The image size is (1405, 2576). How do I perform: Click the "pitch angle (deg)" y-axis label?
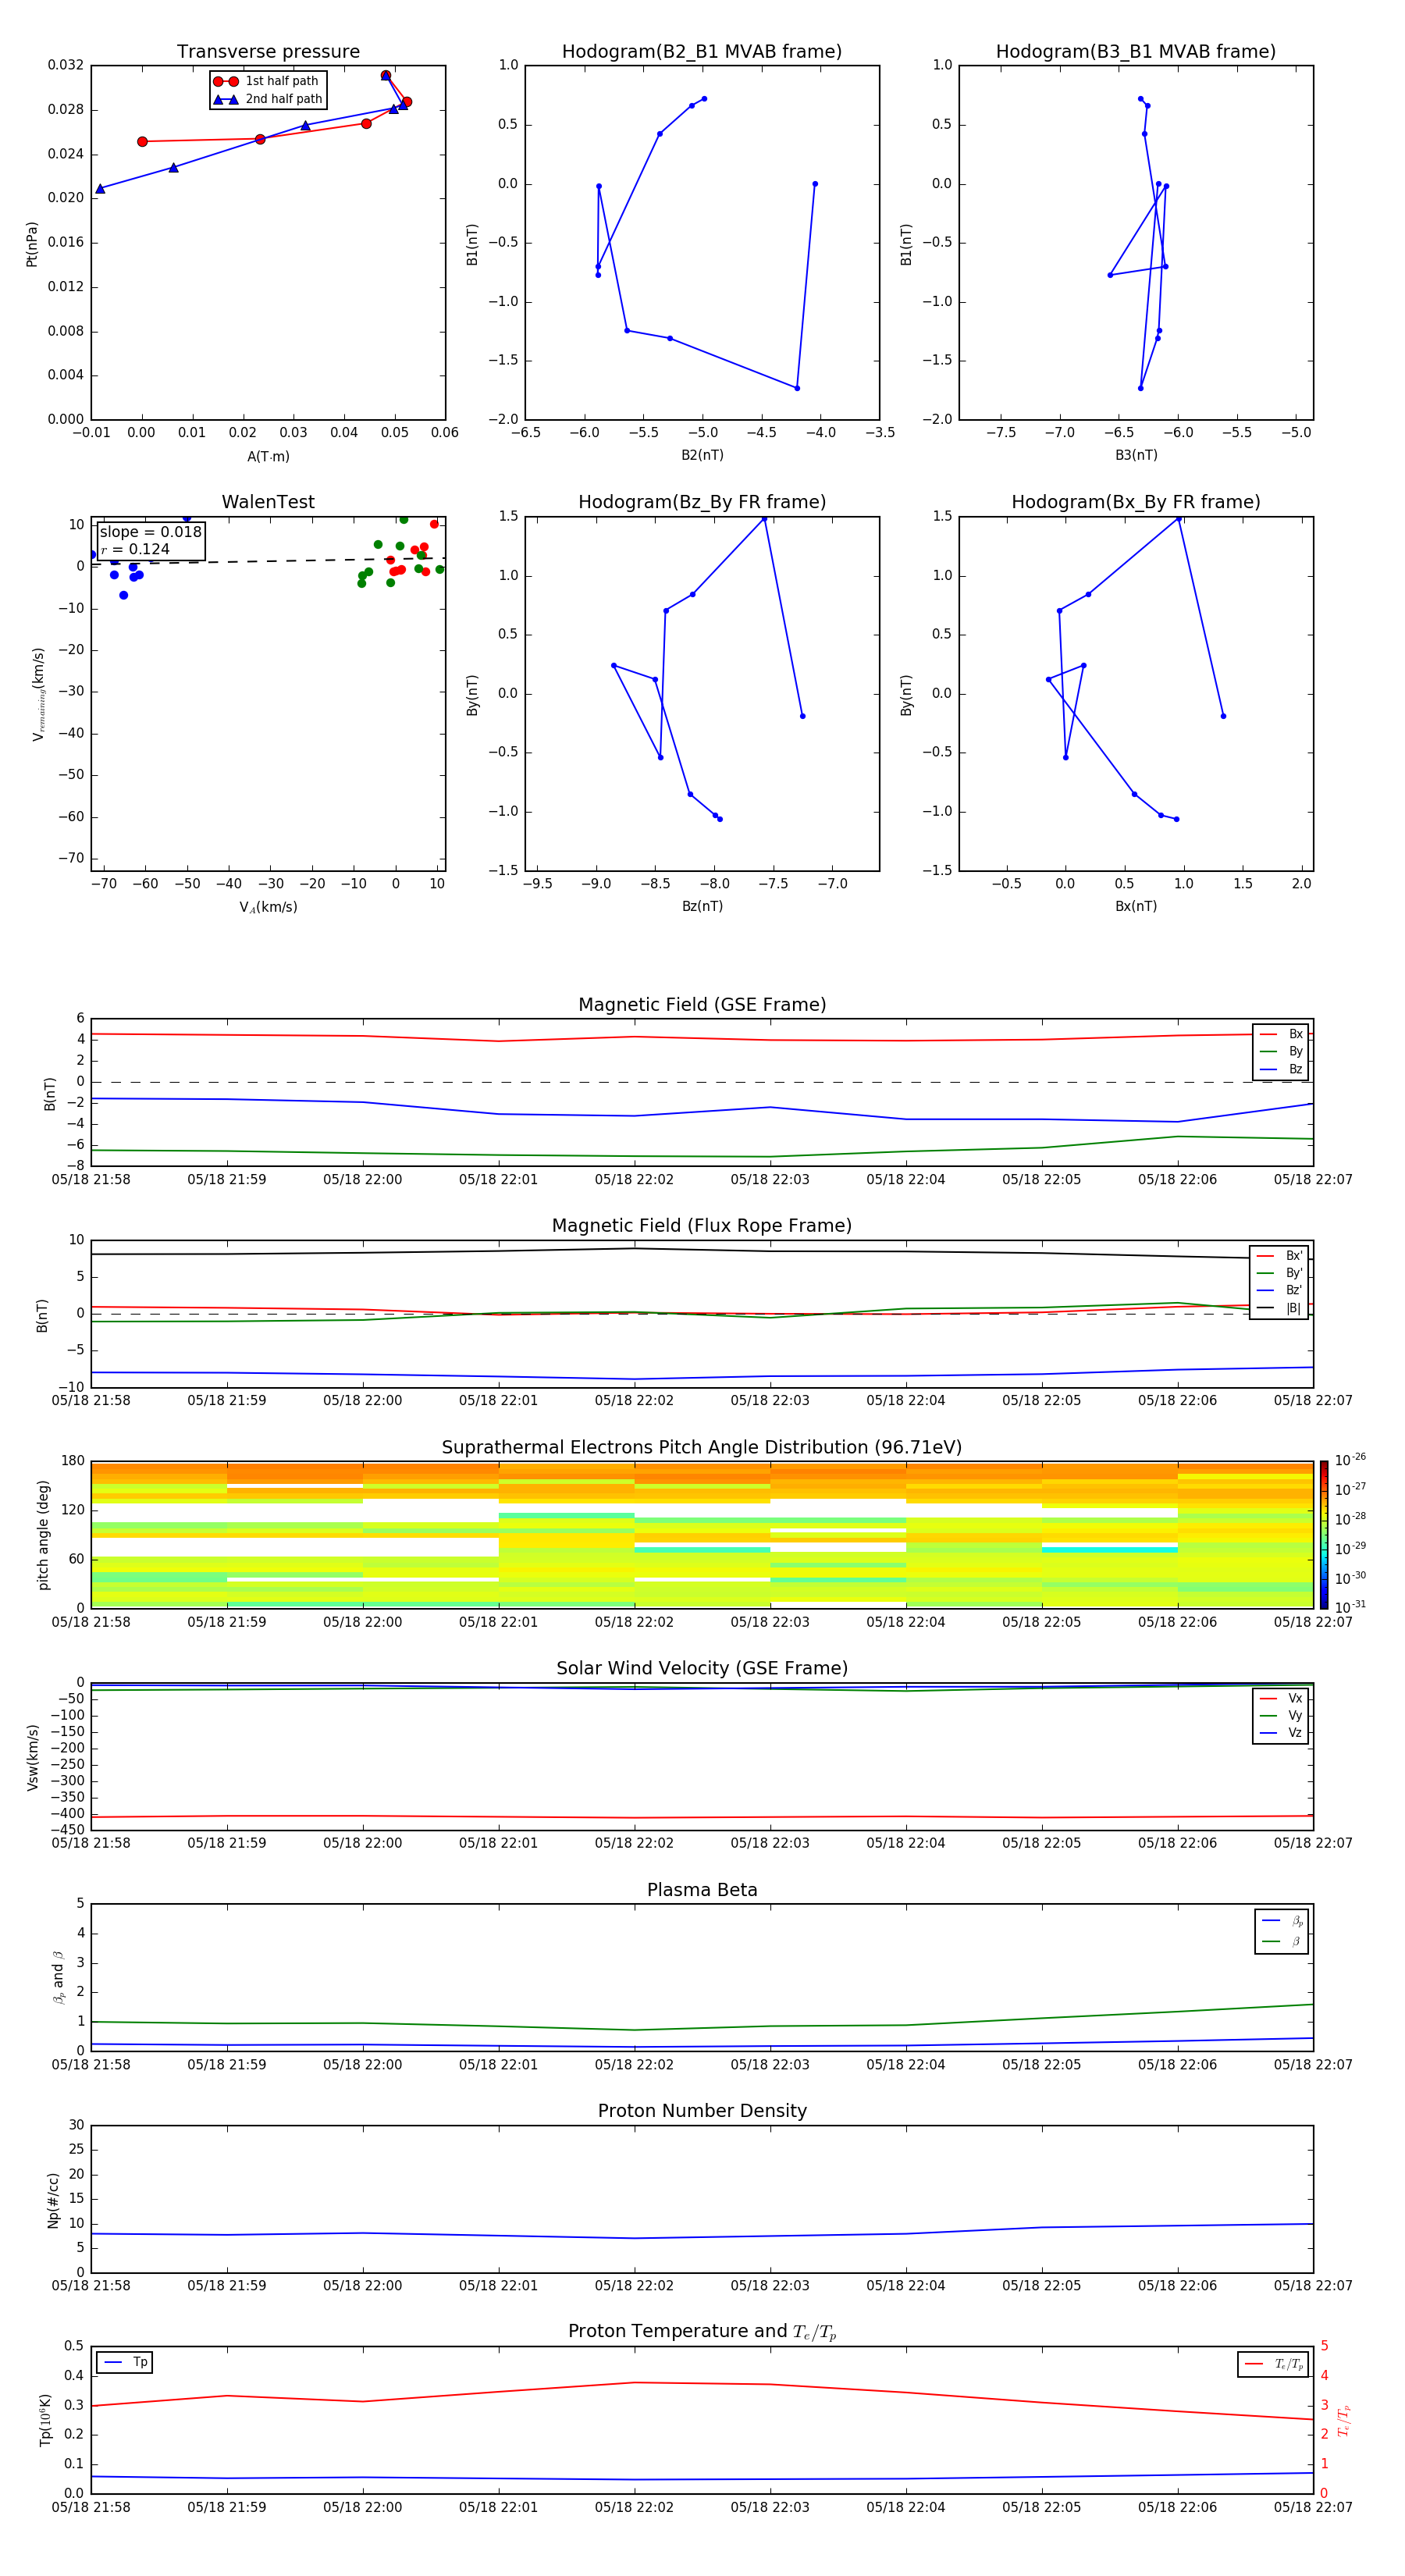point(42,1535)
